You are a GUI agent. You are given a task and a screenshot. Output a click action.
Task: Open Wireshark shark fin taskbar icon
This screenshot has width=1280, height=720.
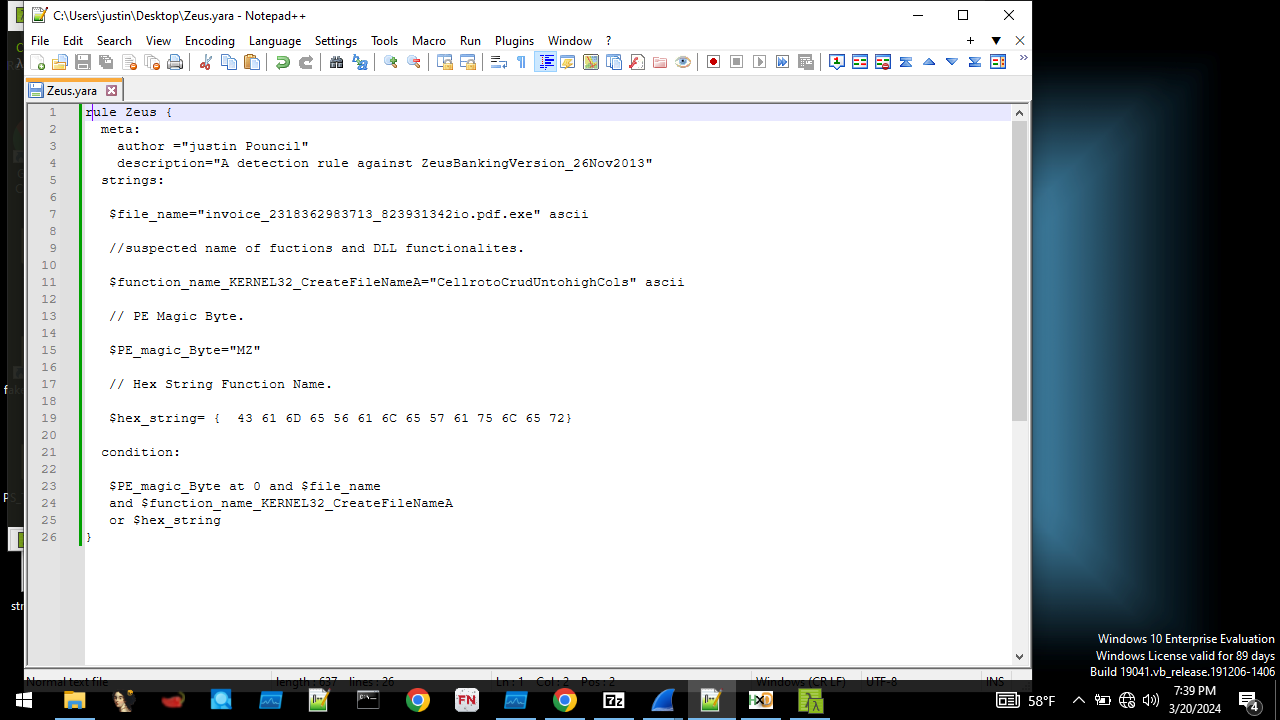[662, 700]
